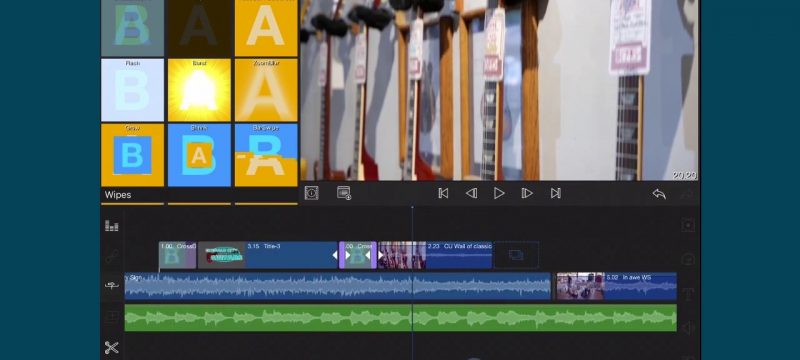
Task: Pick the gray-green B dissolve thumbnail
Action: point(133,28)
